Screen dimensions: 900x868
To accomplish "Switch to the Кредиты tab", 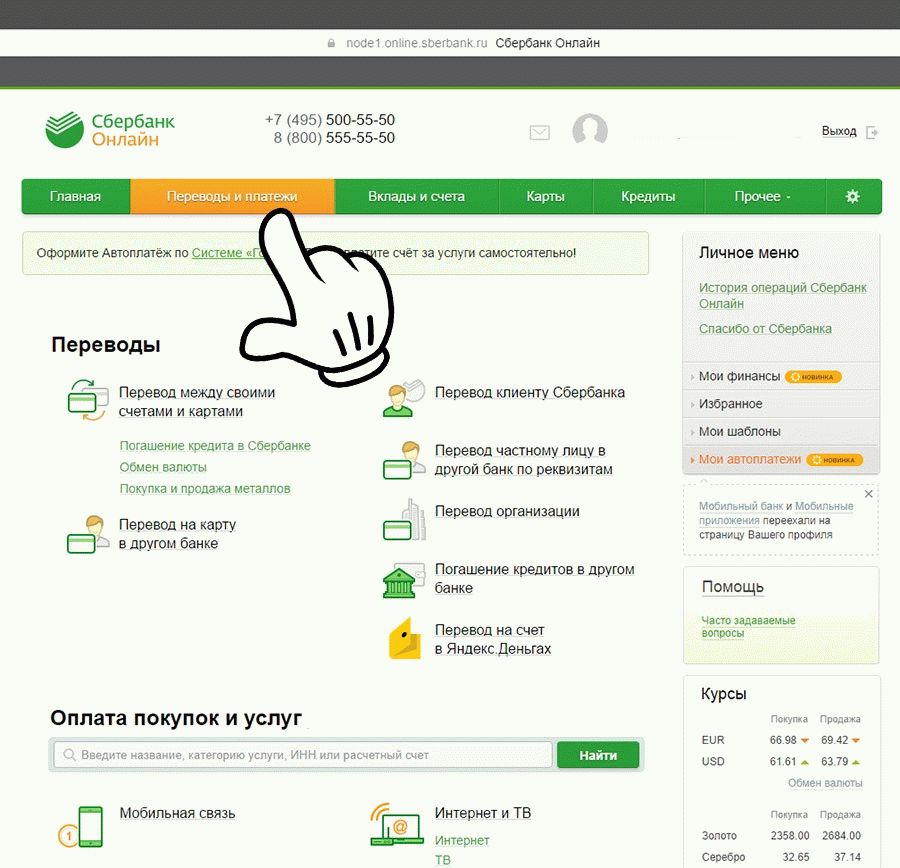I will coord(648,197).
